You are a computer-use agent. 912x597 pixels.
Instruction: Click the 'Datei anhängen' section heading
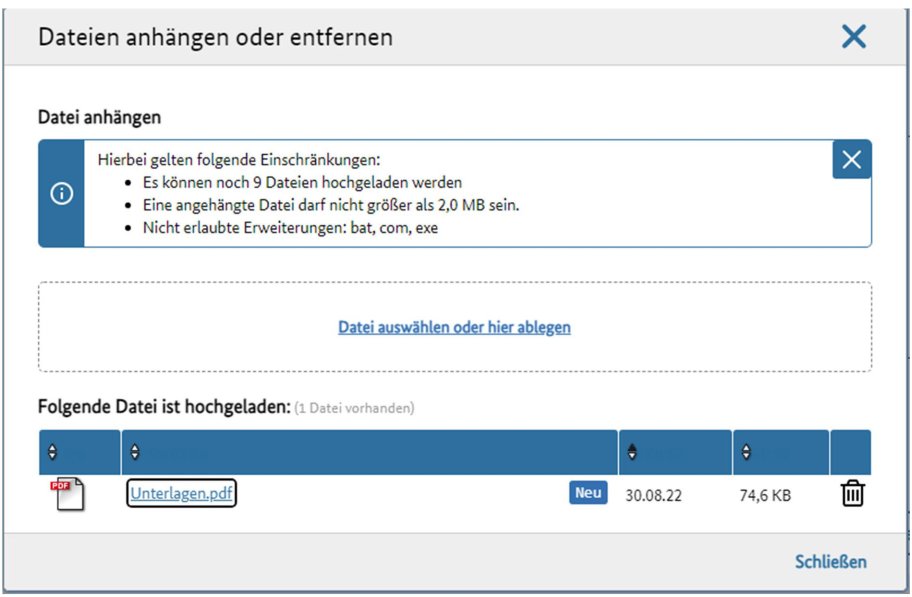[x=99, y=117]
